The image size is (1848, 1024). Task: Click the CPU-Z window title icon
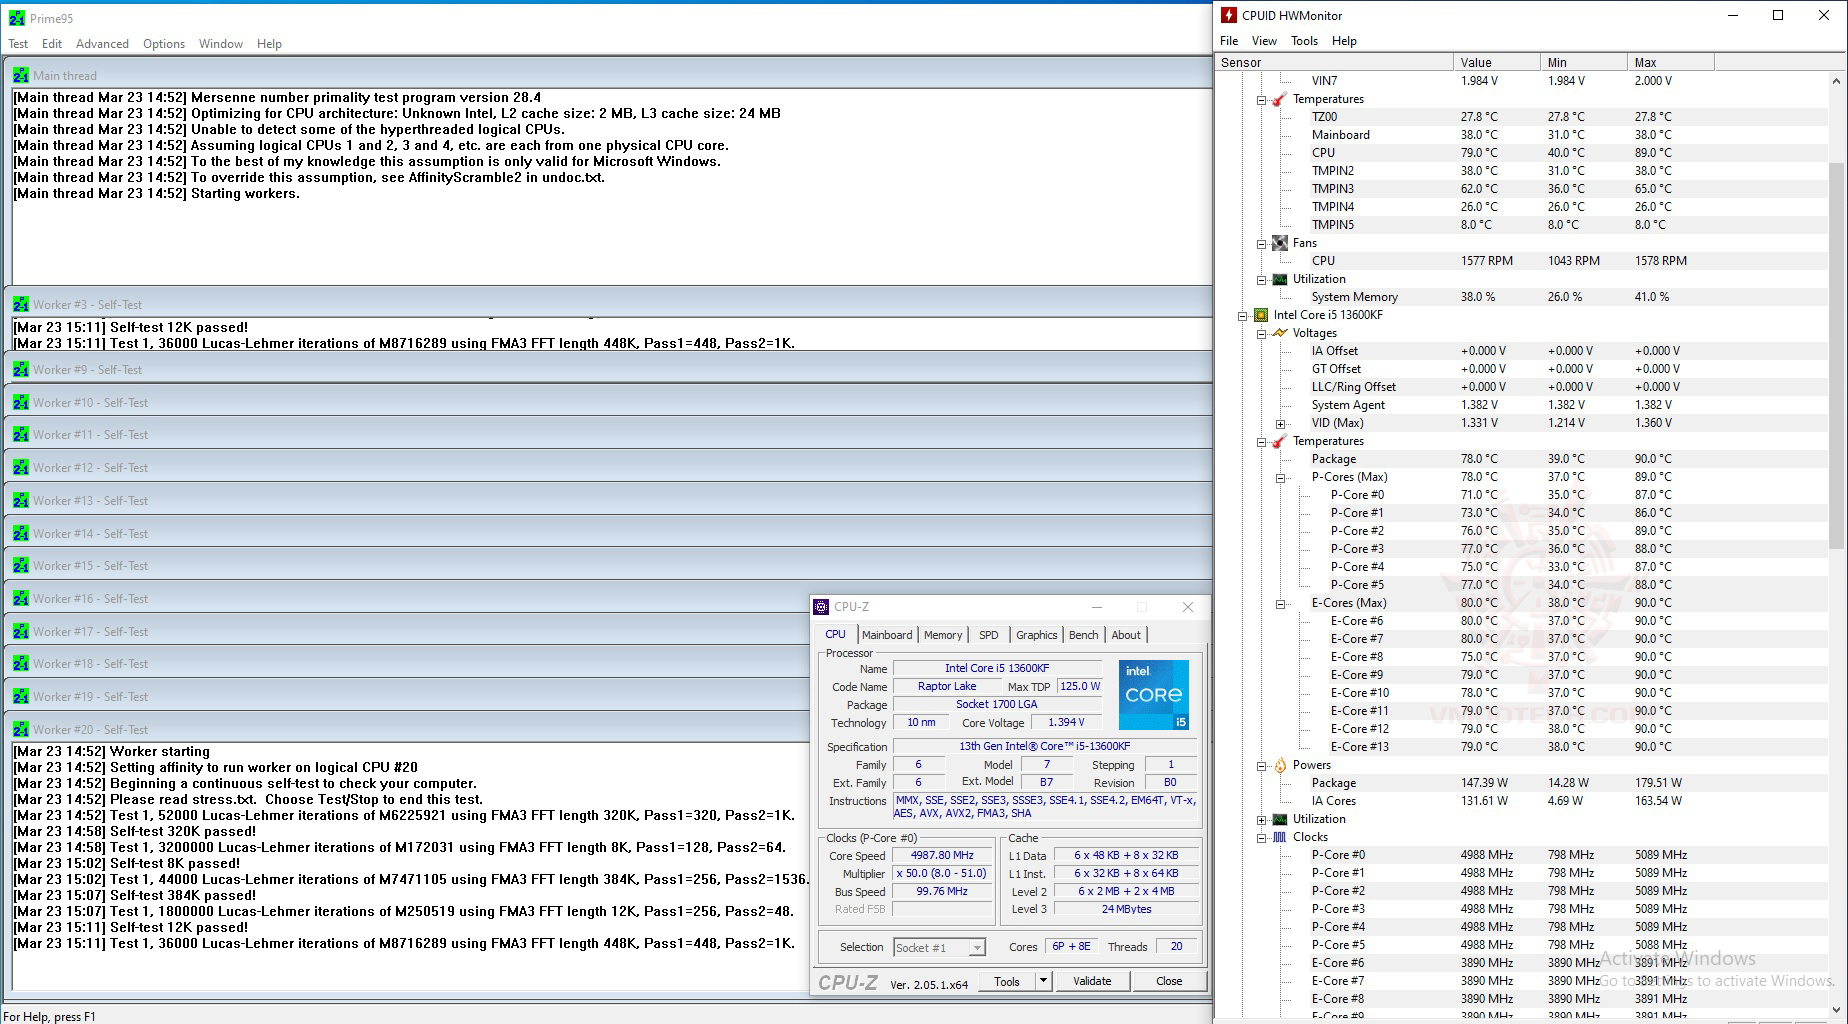click(821, 607)
